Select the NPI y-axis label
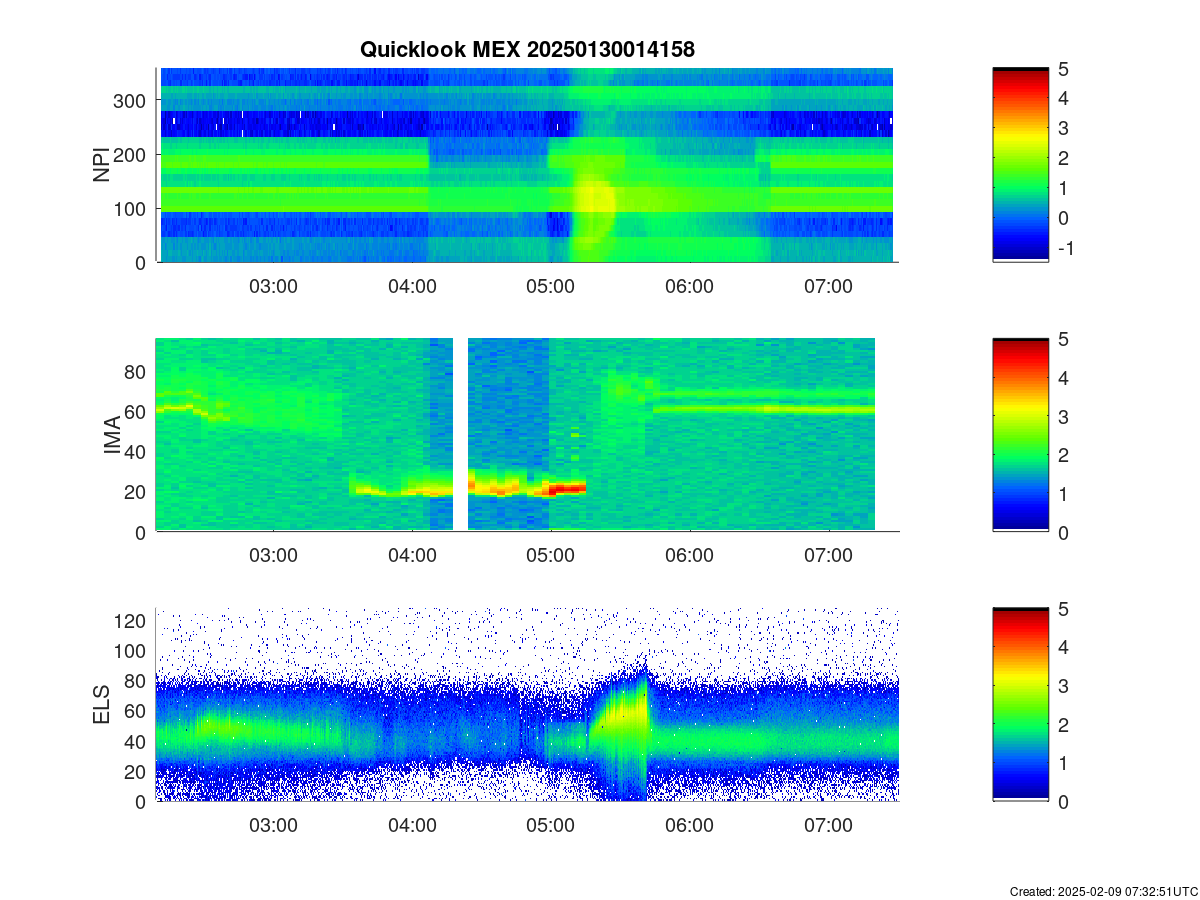The width and height of the screenshot is (1200, 900). click(102, 165)
